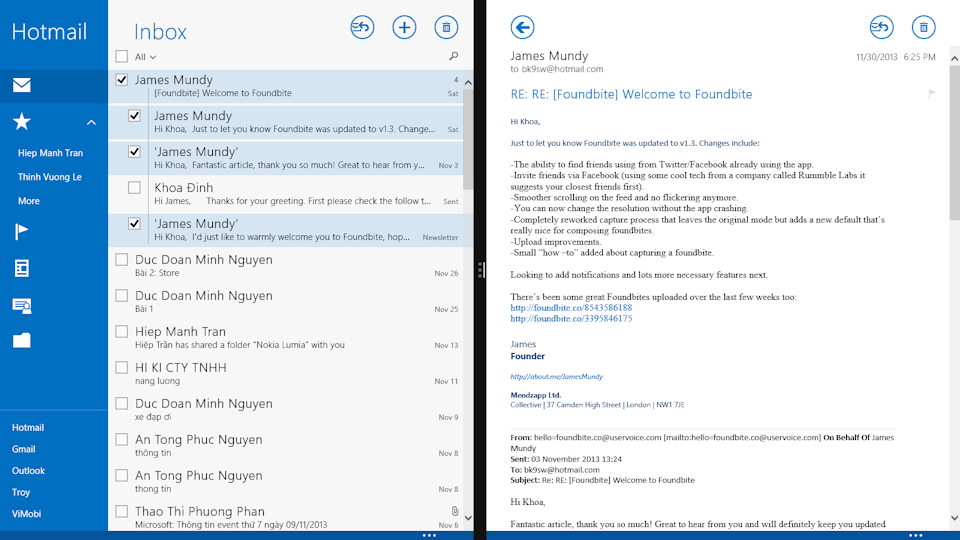The height and width of the screenshot is (540, 960).
Task: Select favorite contact Hiep Manh Tran
Action: (x=50, y=153)
